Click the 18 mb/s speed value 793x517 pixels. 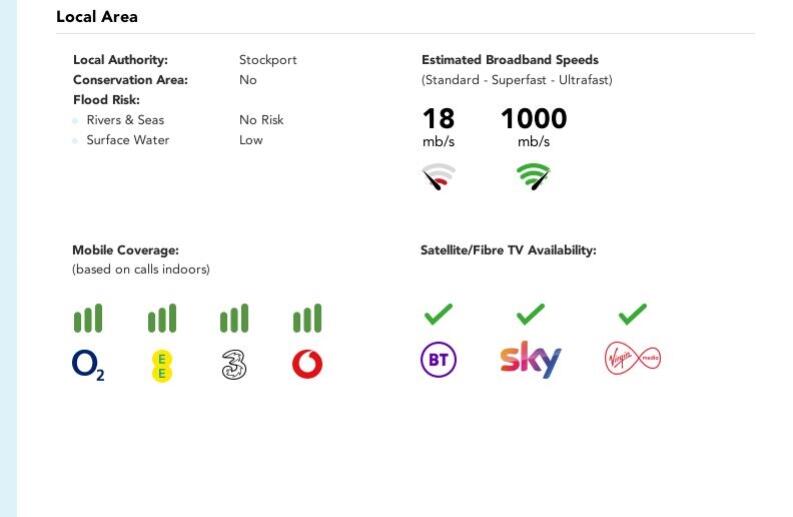[438, 120]
